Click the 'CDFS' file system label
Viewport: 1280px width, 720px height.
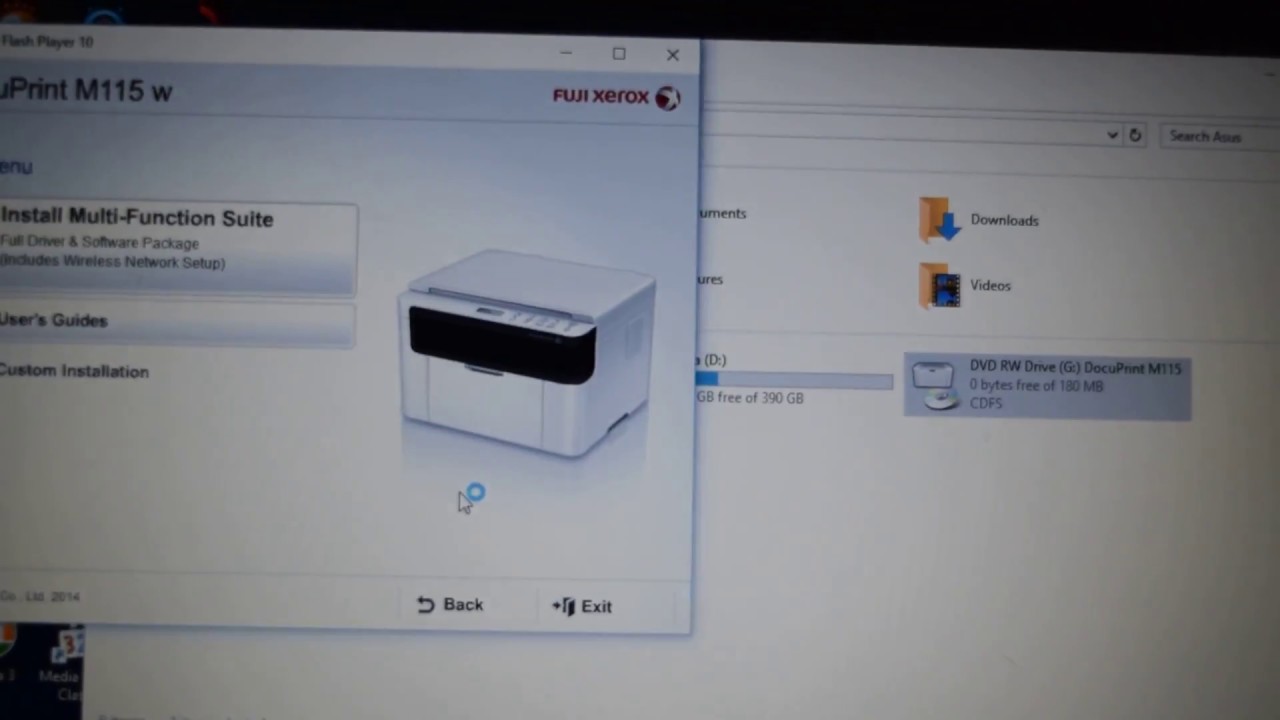(x=986, y=403)
